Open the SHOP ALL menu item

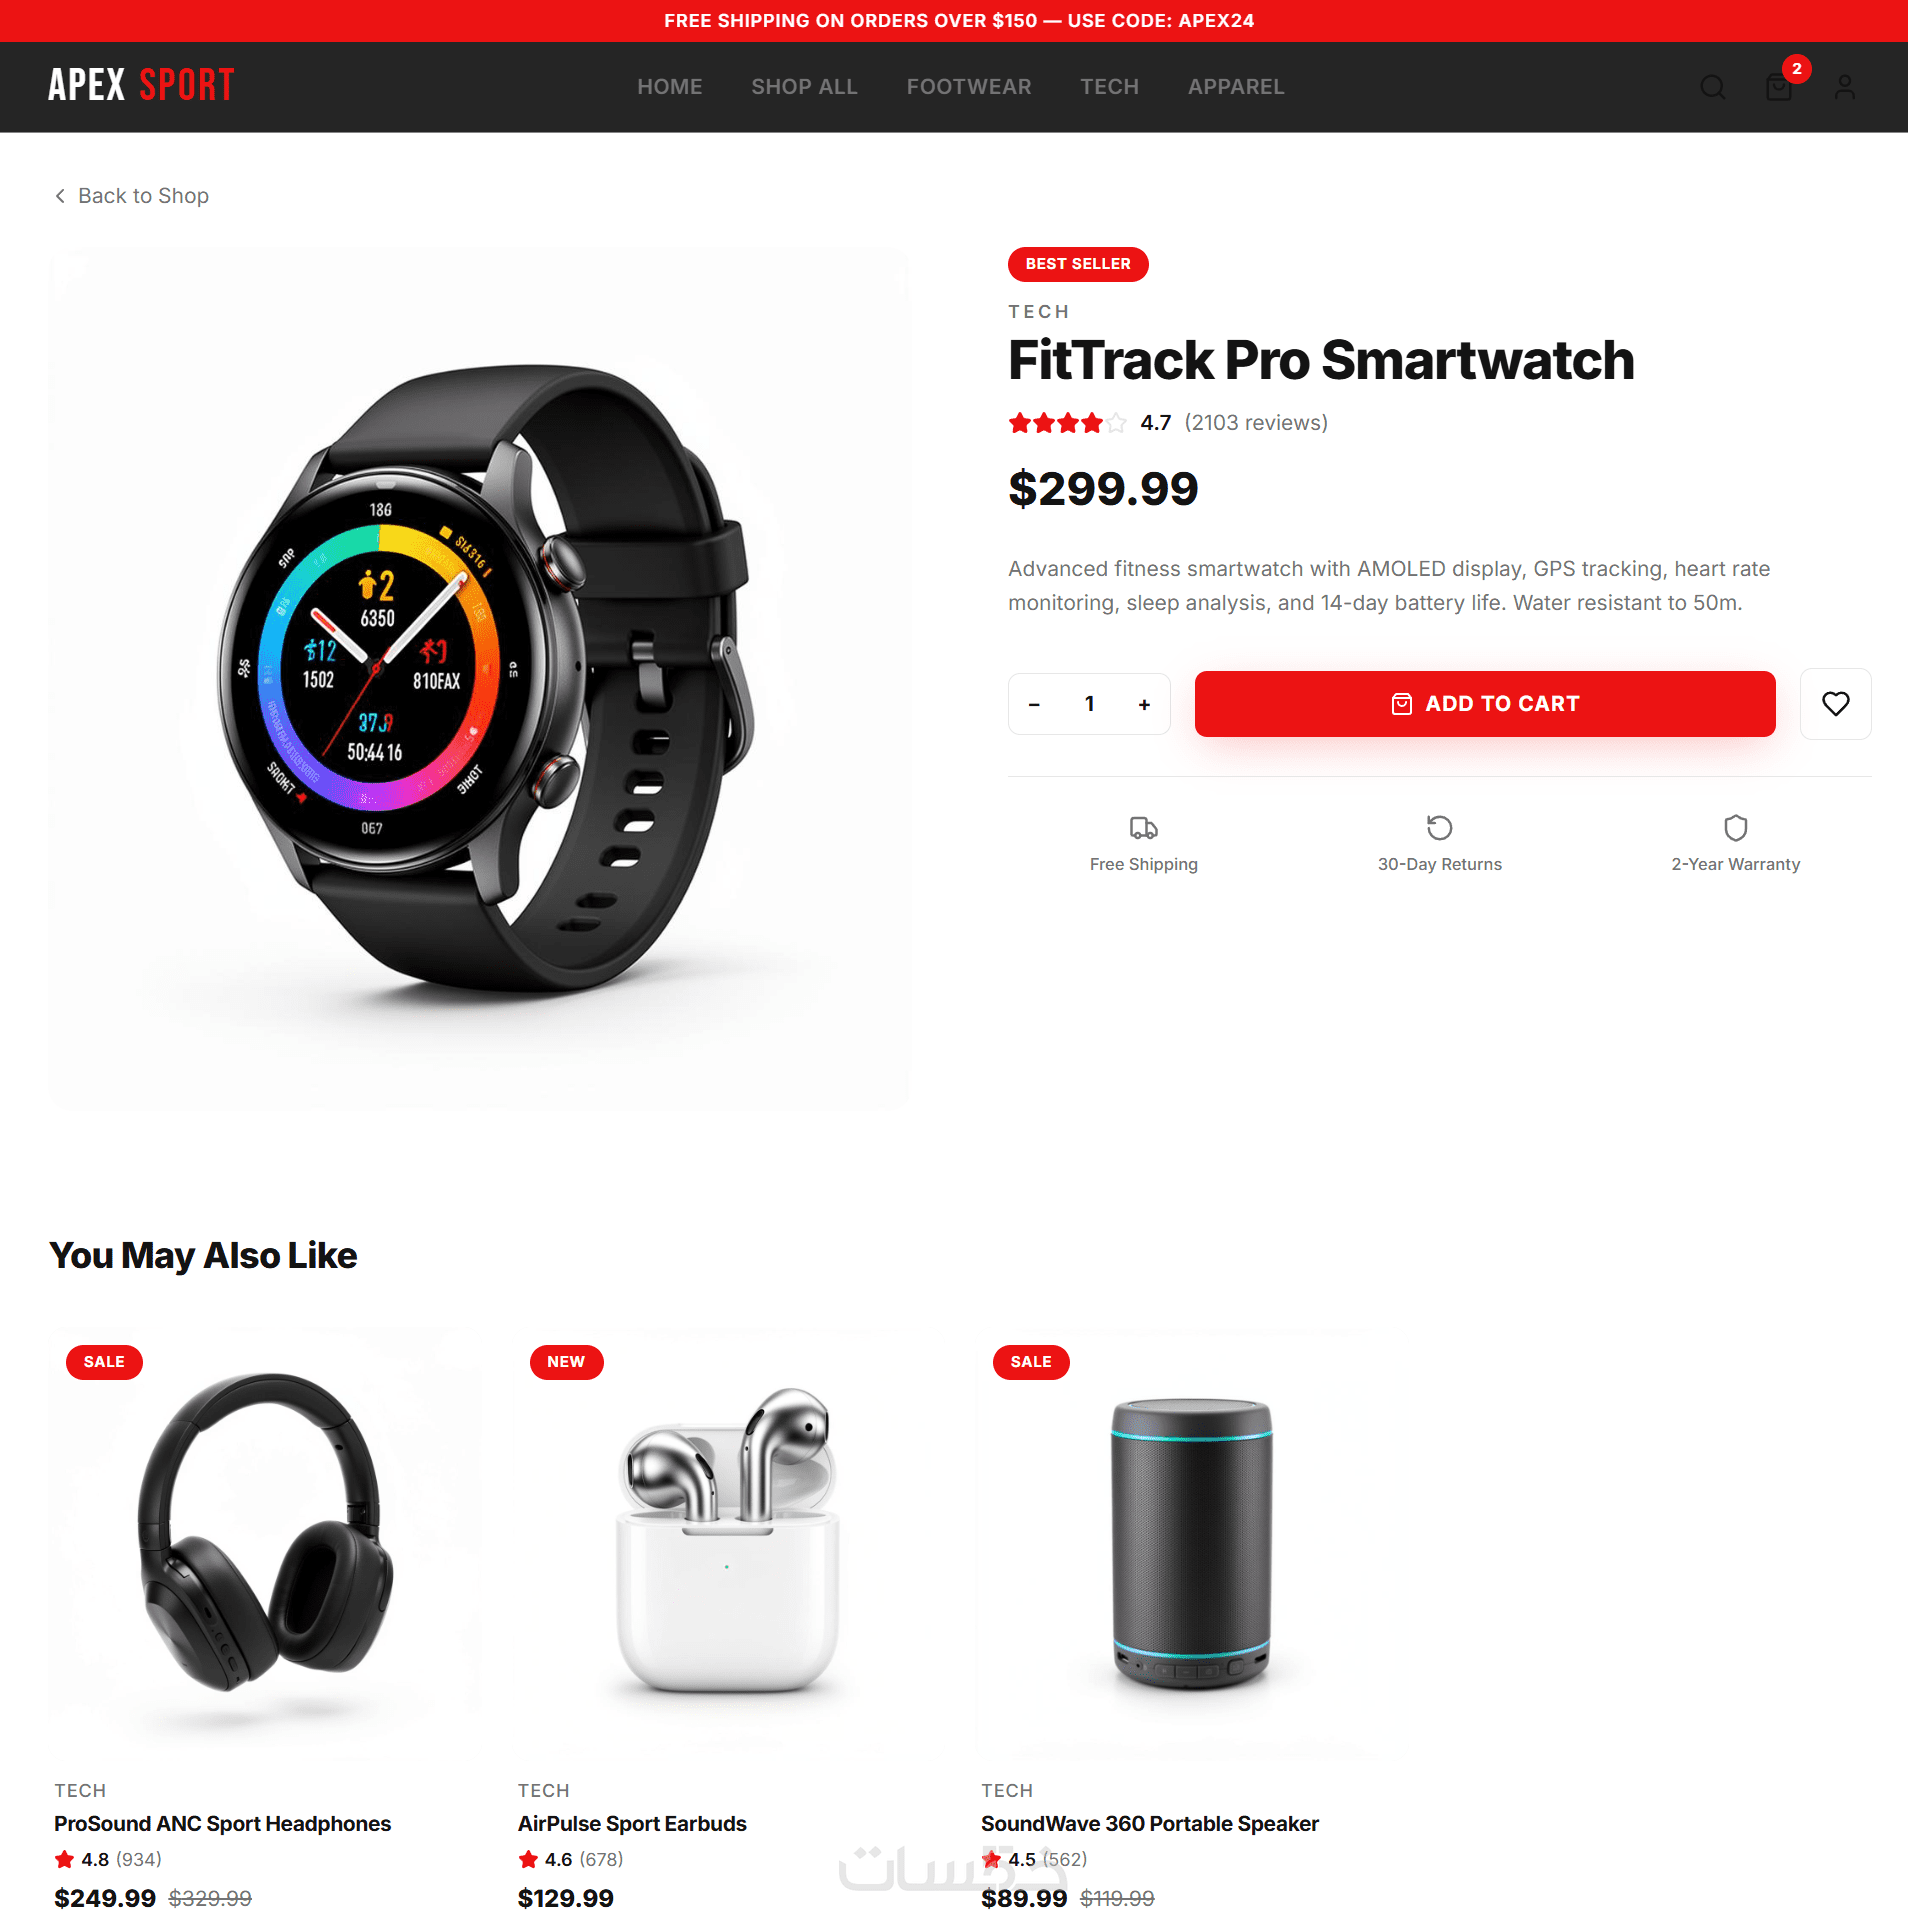[x=804, y=87]
